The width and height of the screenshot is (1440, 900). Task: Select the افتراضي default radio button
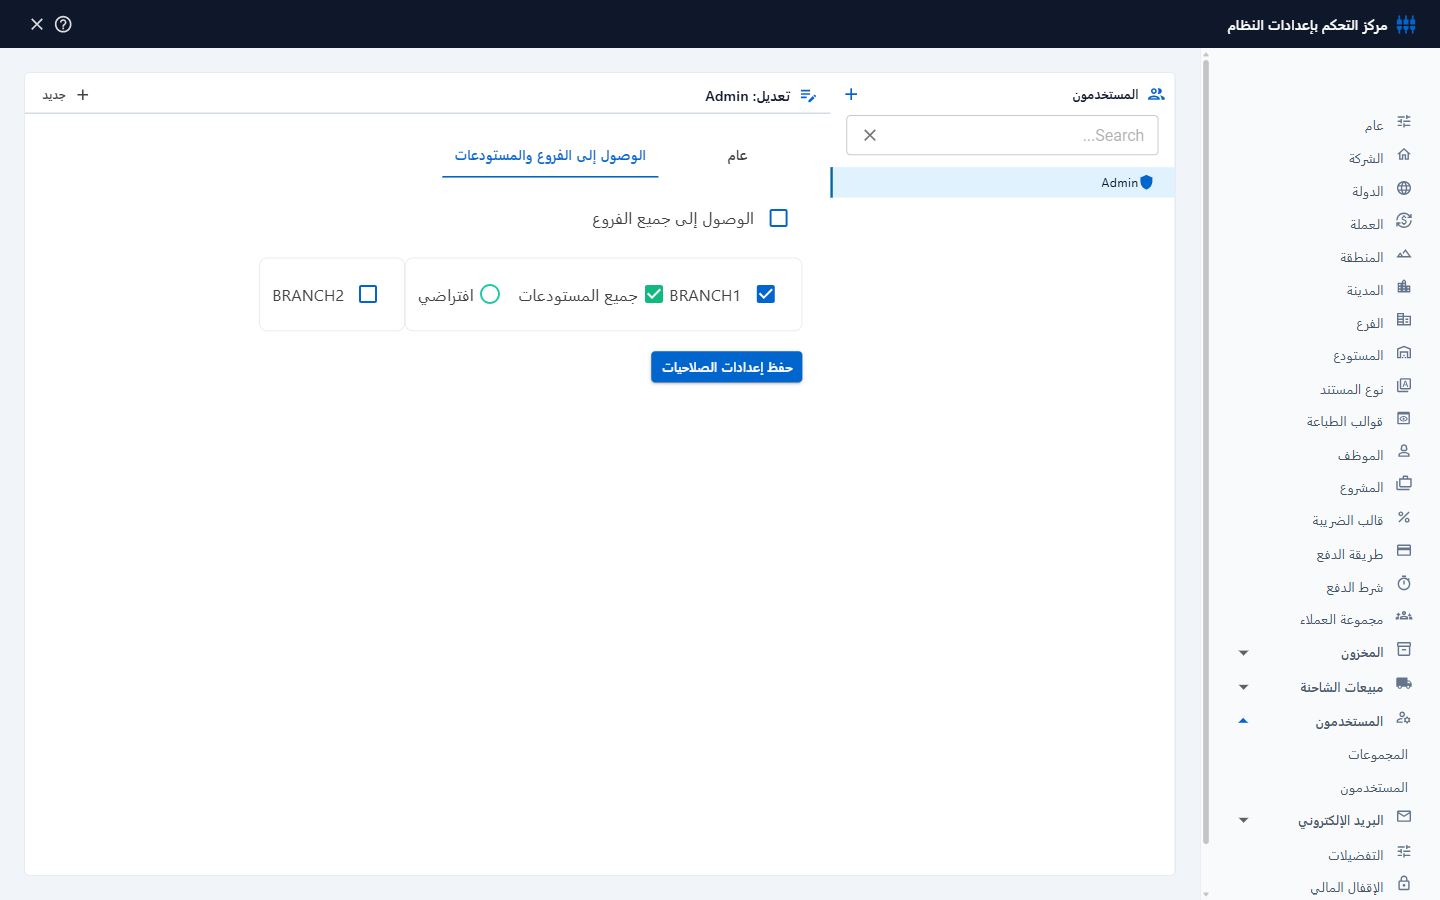click(490, 294)
